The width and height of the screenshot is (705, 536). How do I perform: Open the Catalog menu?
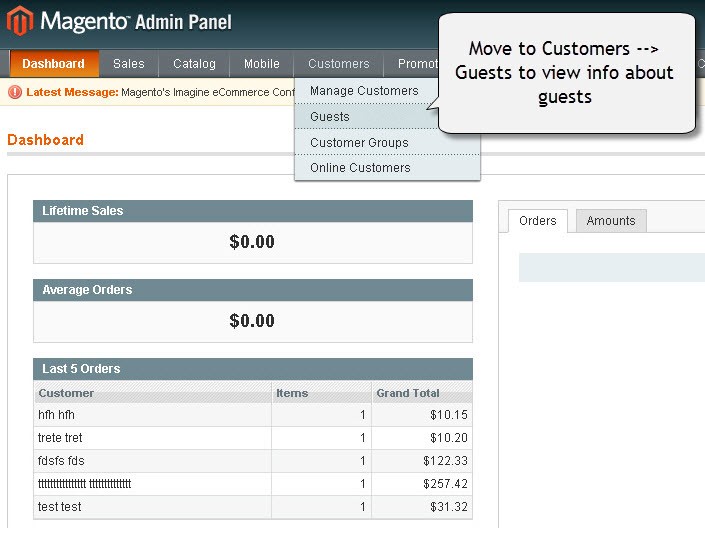point(194,64)
